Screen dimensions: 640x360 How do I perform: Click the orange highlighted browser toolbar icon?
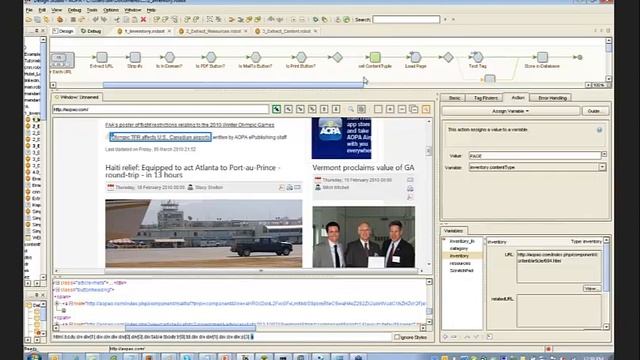(x=426, y=109)
